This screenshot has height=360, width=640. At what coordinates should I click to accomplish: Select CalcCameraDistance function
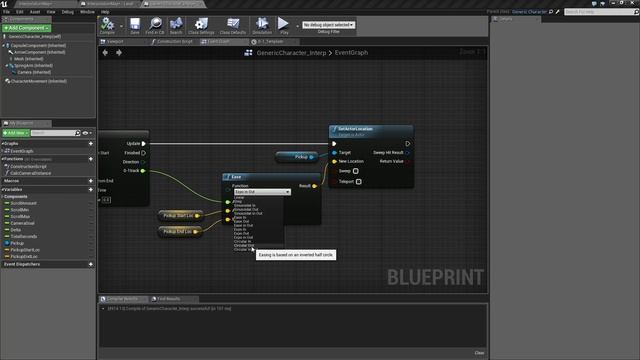point(31,173)
